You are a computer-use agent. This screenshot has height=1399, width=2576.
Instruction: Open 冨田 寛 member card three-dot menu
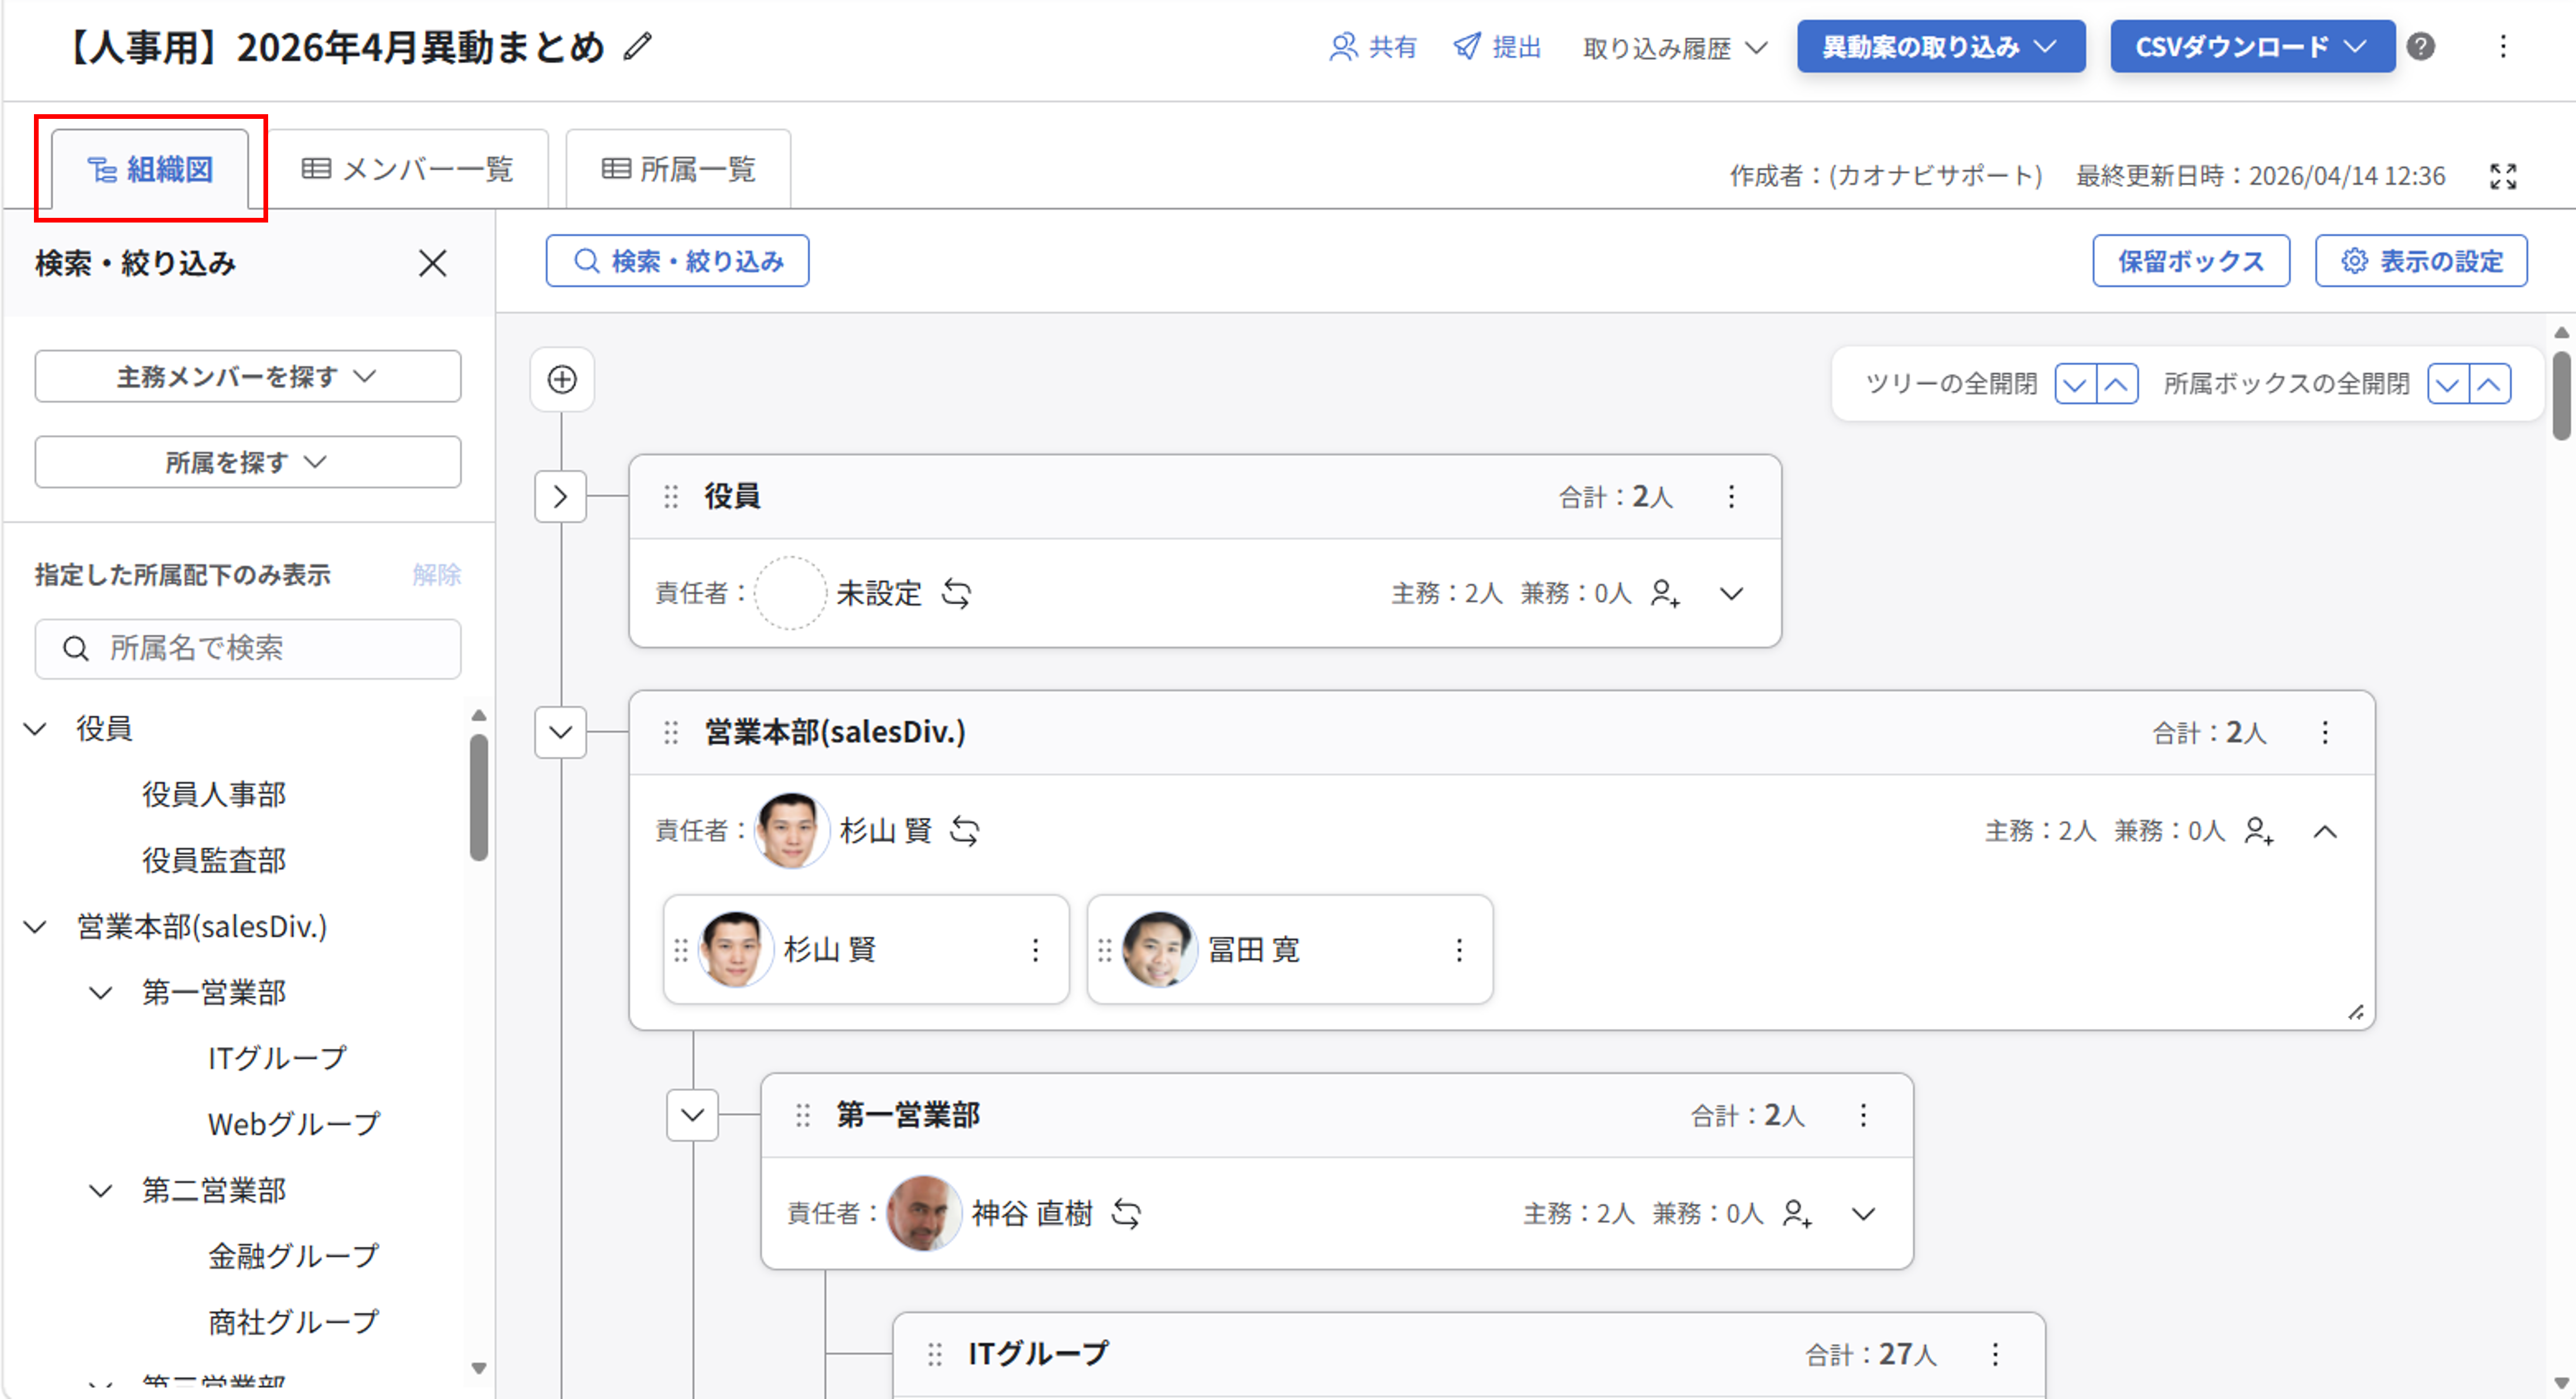(1459, 949)
